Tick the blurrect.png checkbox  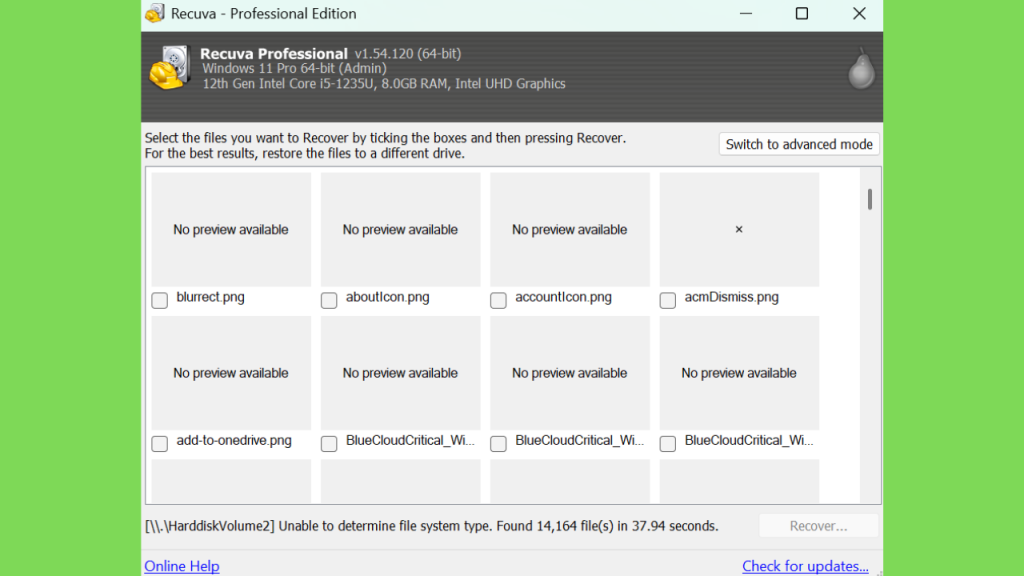pyautogui.click(x=159, y=300)
